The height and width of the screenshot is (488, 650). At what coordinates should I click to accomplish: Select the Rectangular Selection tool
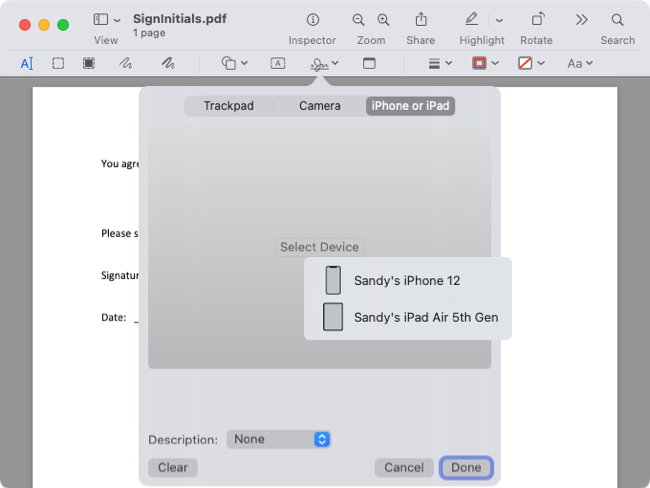[x=58, y=63]
